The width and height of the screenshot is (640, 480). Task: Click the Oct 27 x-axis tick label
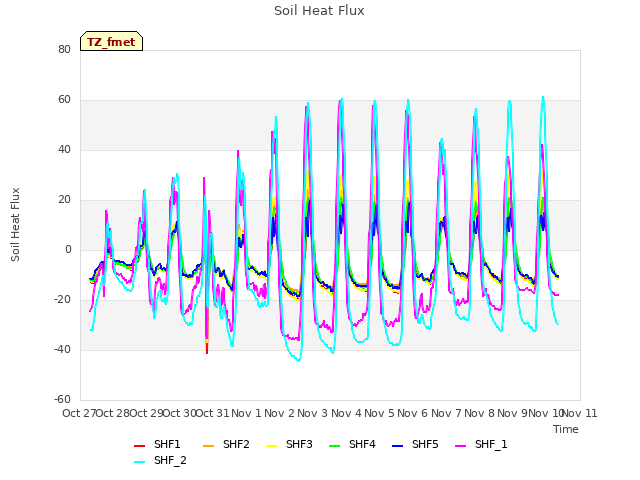[78, 413]
